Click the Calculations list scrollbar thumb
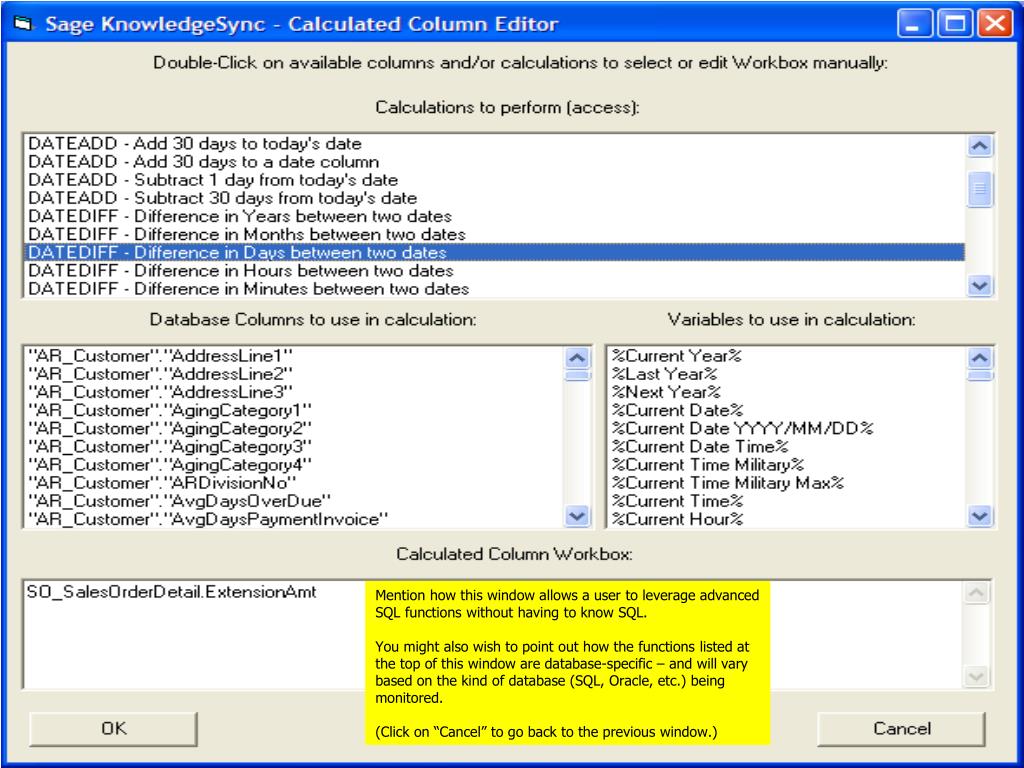 980,189
